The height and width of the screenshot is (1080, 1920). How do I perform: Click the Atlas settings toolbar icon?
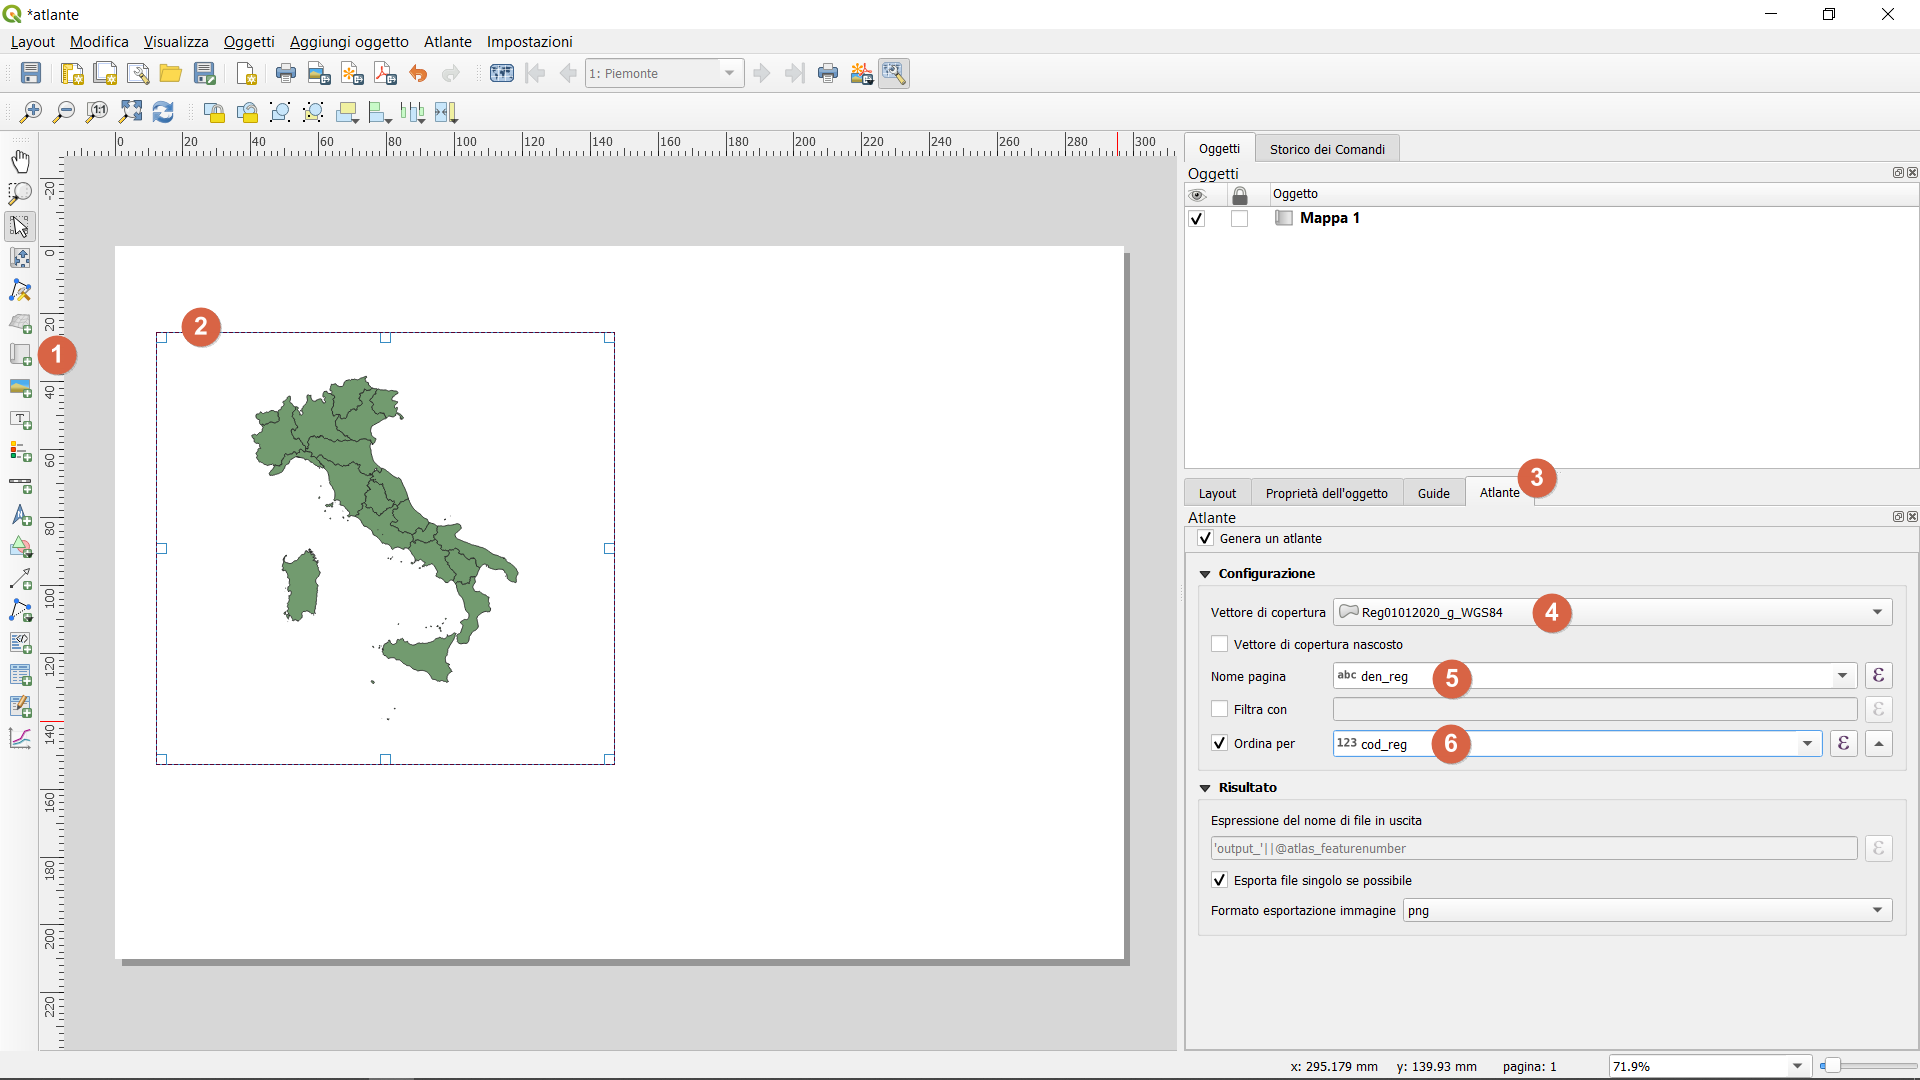click(894, 73)
